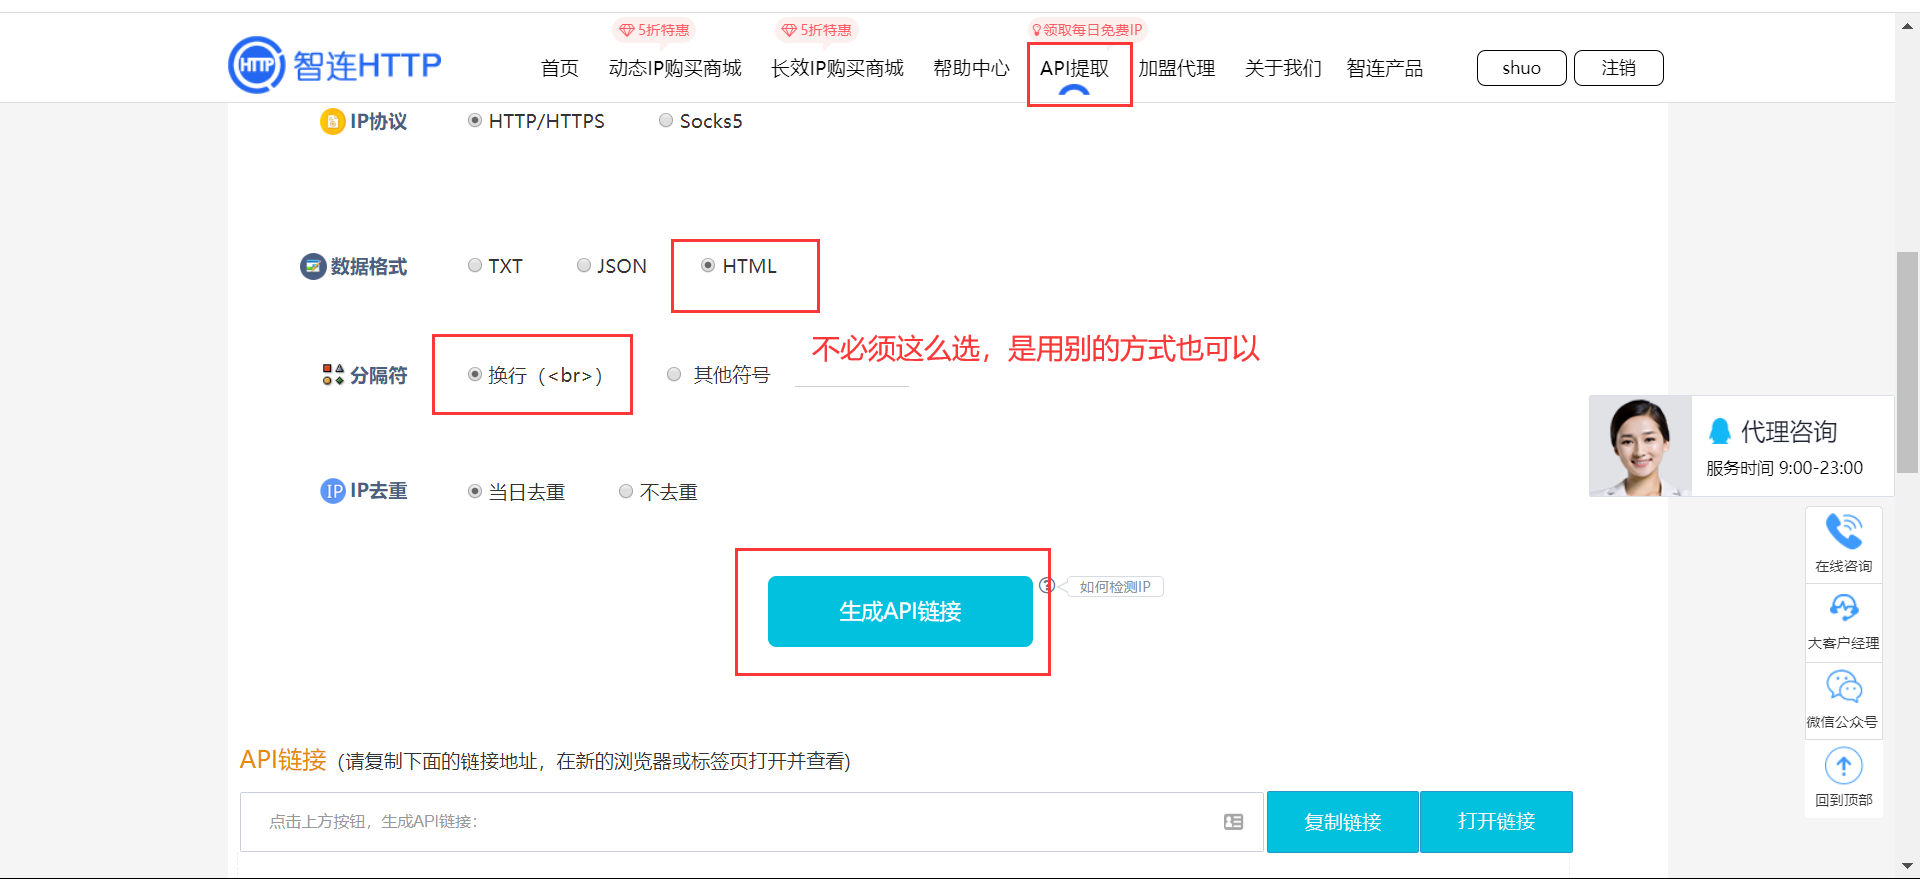This screenshot has width=1920, height=879.
Task: Select TXT data format
Action: point(475,266)
